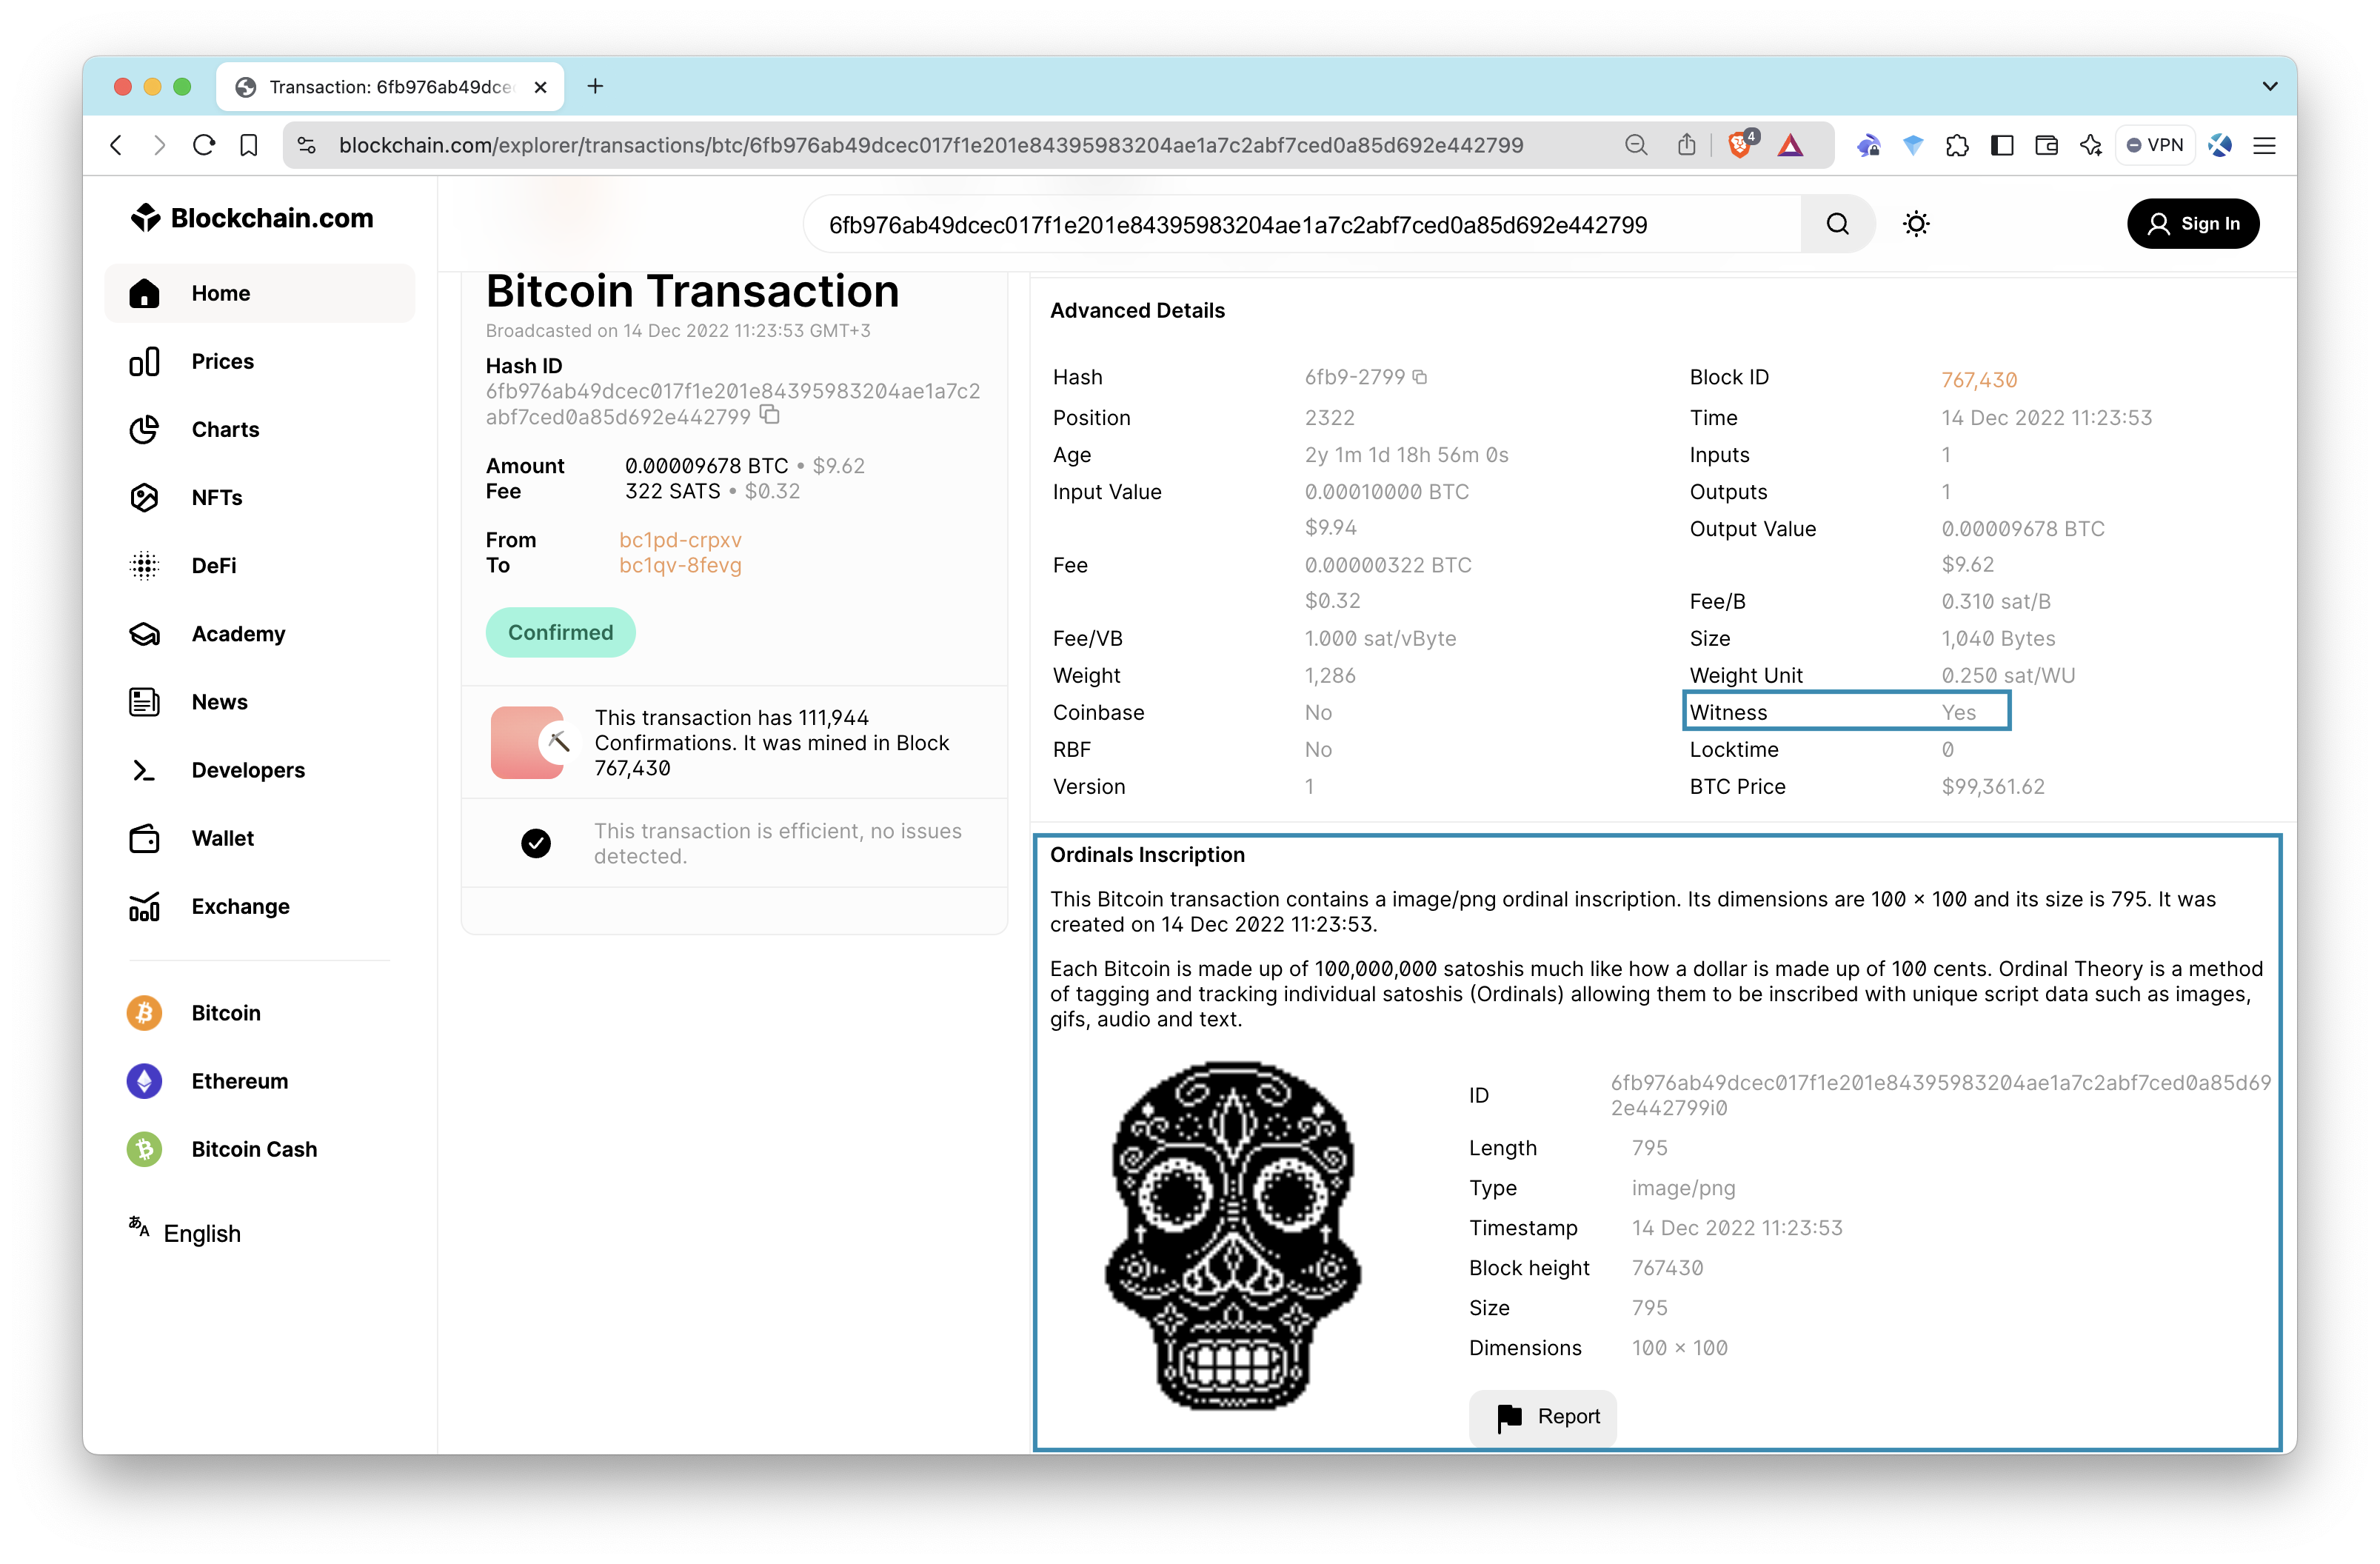Screen dimensions: 2380x1564
Task: Click the Sign In button
Action: (x=2192, y=224)
